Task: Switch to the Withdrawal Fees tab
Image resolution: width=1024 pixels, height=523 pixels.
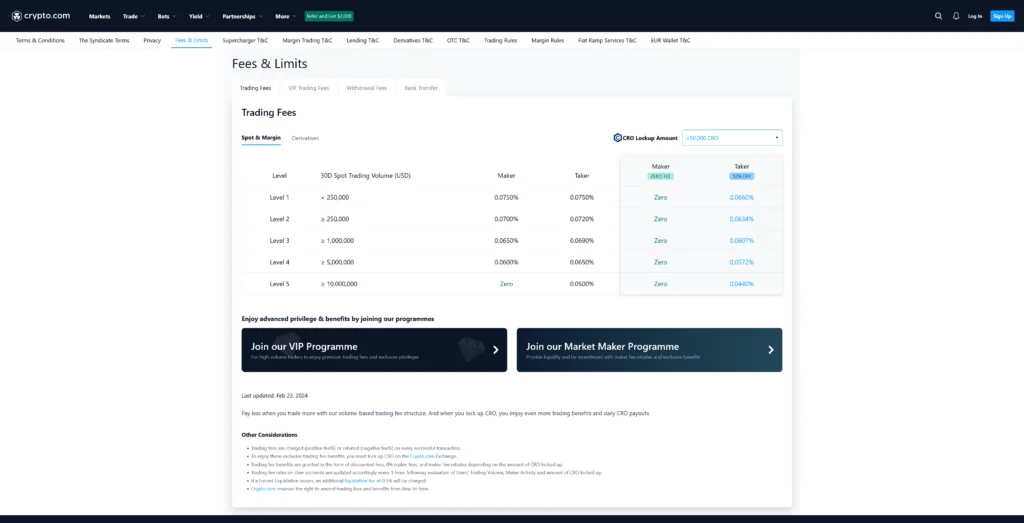Action: click(366, 88)
